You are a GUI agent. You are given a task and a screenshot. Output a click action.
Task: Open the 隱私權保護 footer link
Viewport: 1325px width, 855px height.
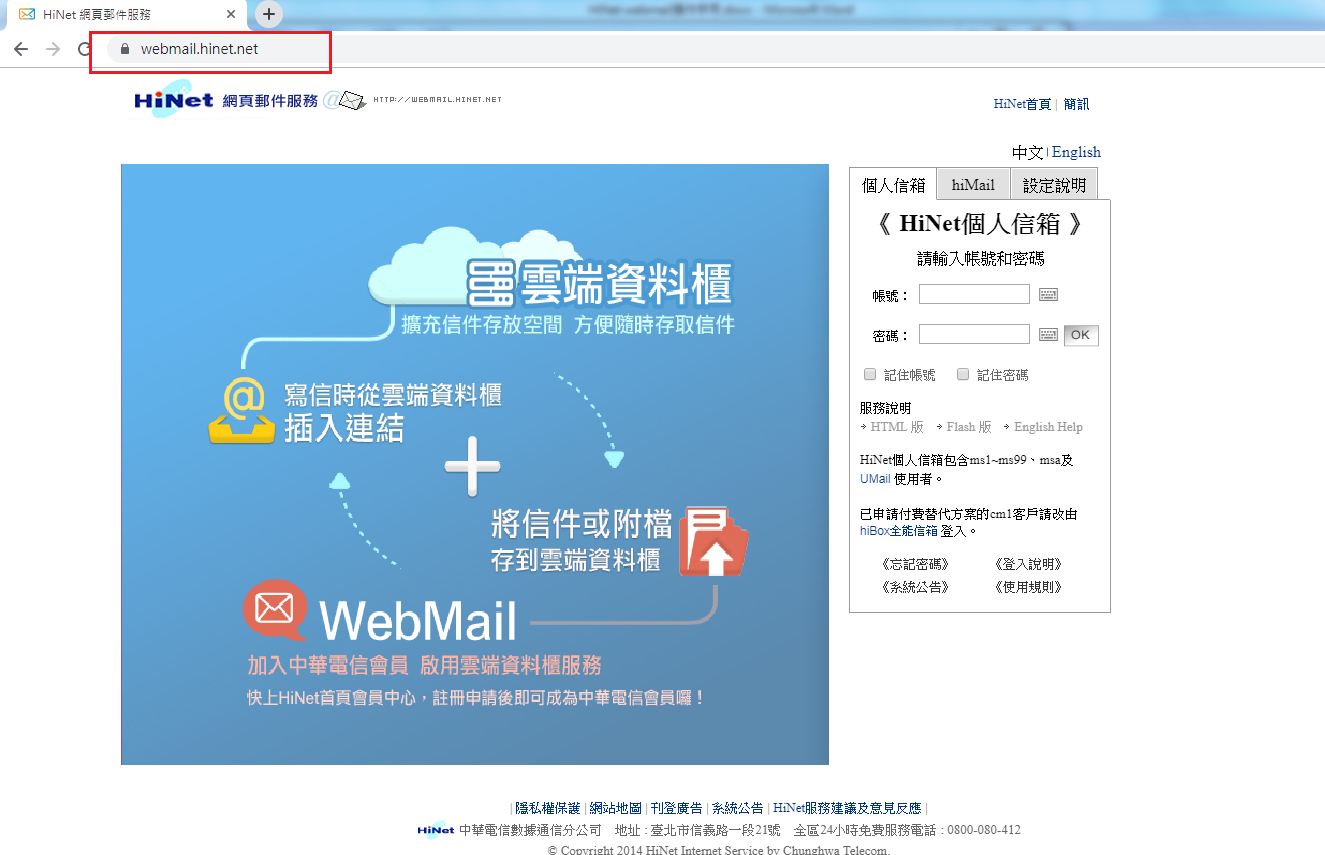tap(548, 808)
